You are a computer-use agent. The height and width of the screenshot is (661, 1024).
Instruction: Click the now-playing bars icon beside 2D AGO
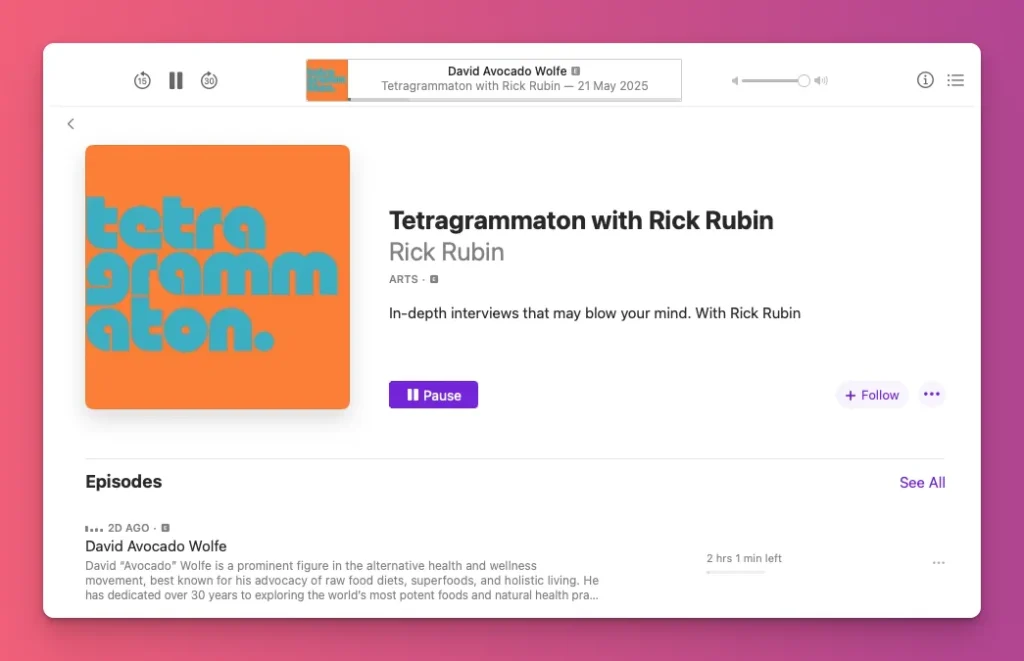point(94,528)
